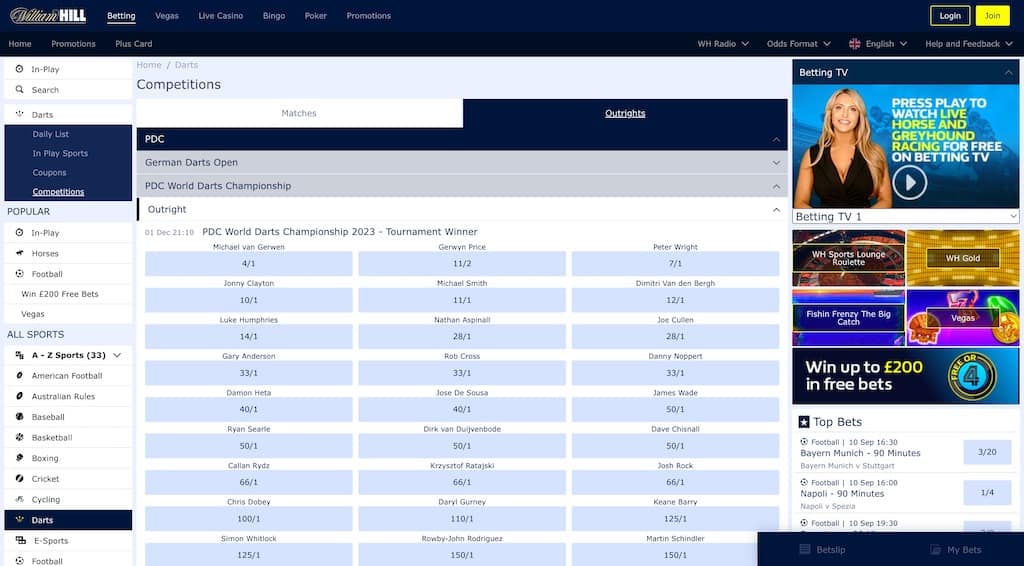This screenshot has height=566, width=1024.
Task: Open the Betting TV 1 channel selector
Action: 906,217
